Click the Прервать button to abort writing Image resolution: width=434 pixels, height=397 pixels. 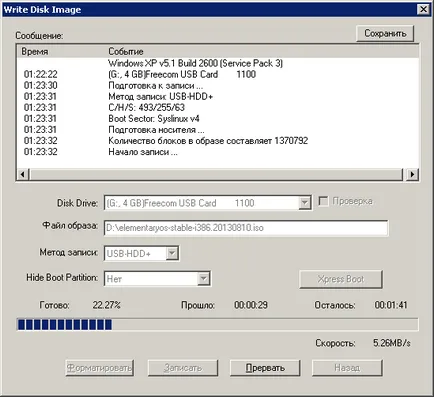(265, 368)
